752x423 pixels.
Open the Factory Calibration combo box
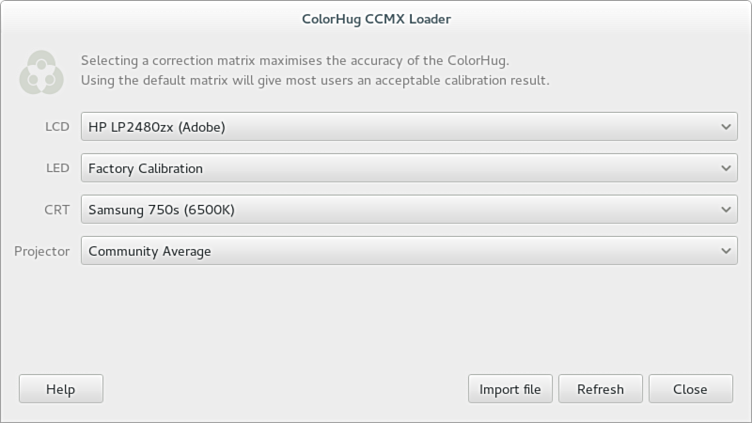point(400,169)
